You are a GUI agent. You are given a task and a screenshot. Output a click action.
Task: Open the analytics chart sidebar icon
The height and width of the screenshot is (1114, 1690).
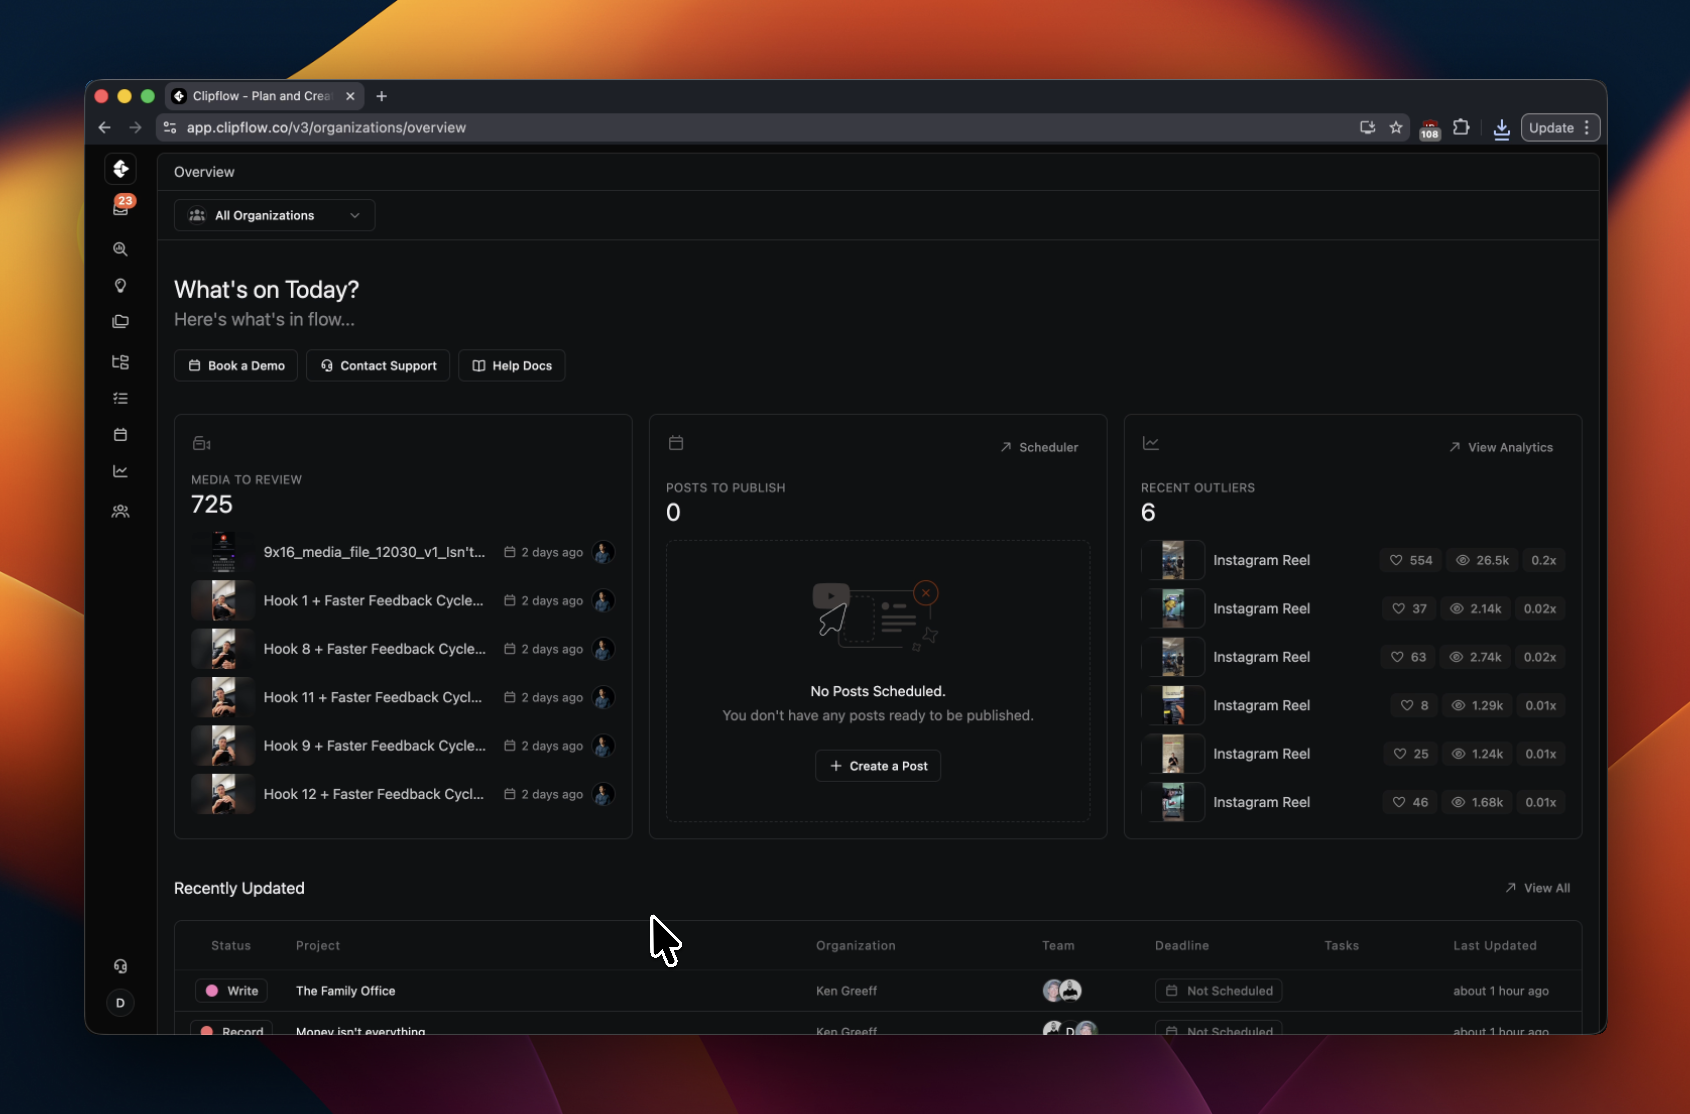tap(120, 471)
